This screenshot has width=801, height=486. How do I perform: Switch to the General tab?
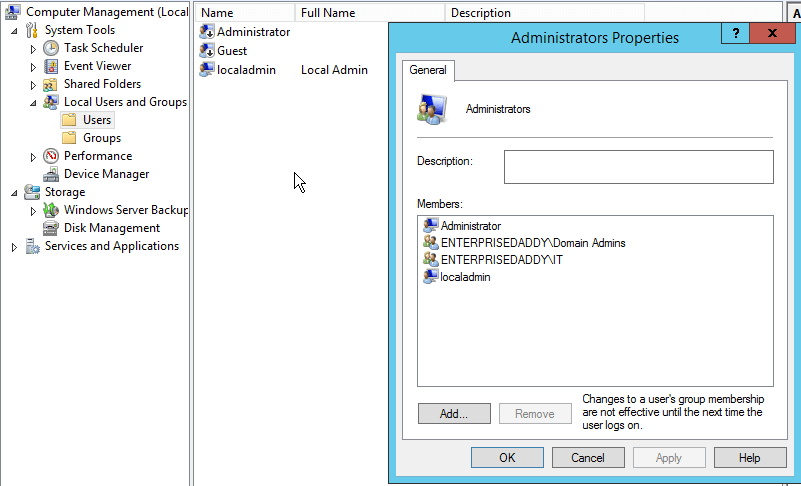click(x=428, y=71)
